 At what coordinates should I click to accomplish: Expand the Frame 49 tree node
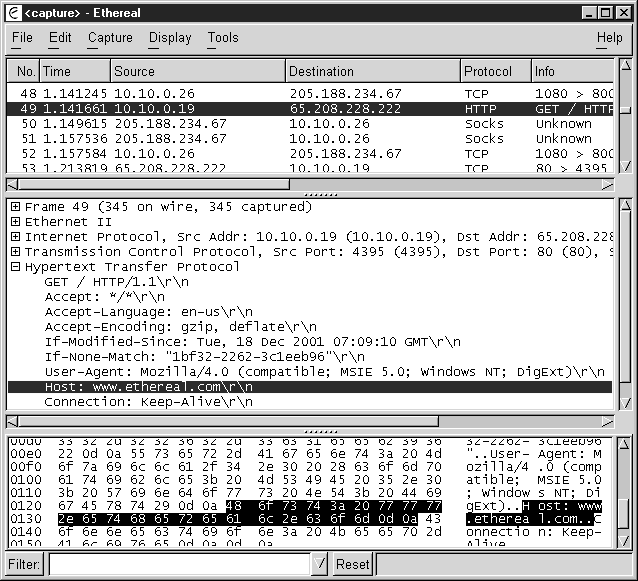tap(15, 207)
